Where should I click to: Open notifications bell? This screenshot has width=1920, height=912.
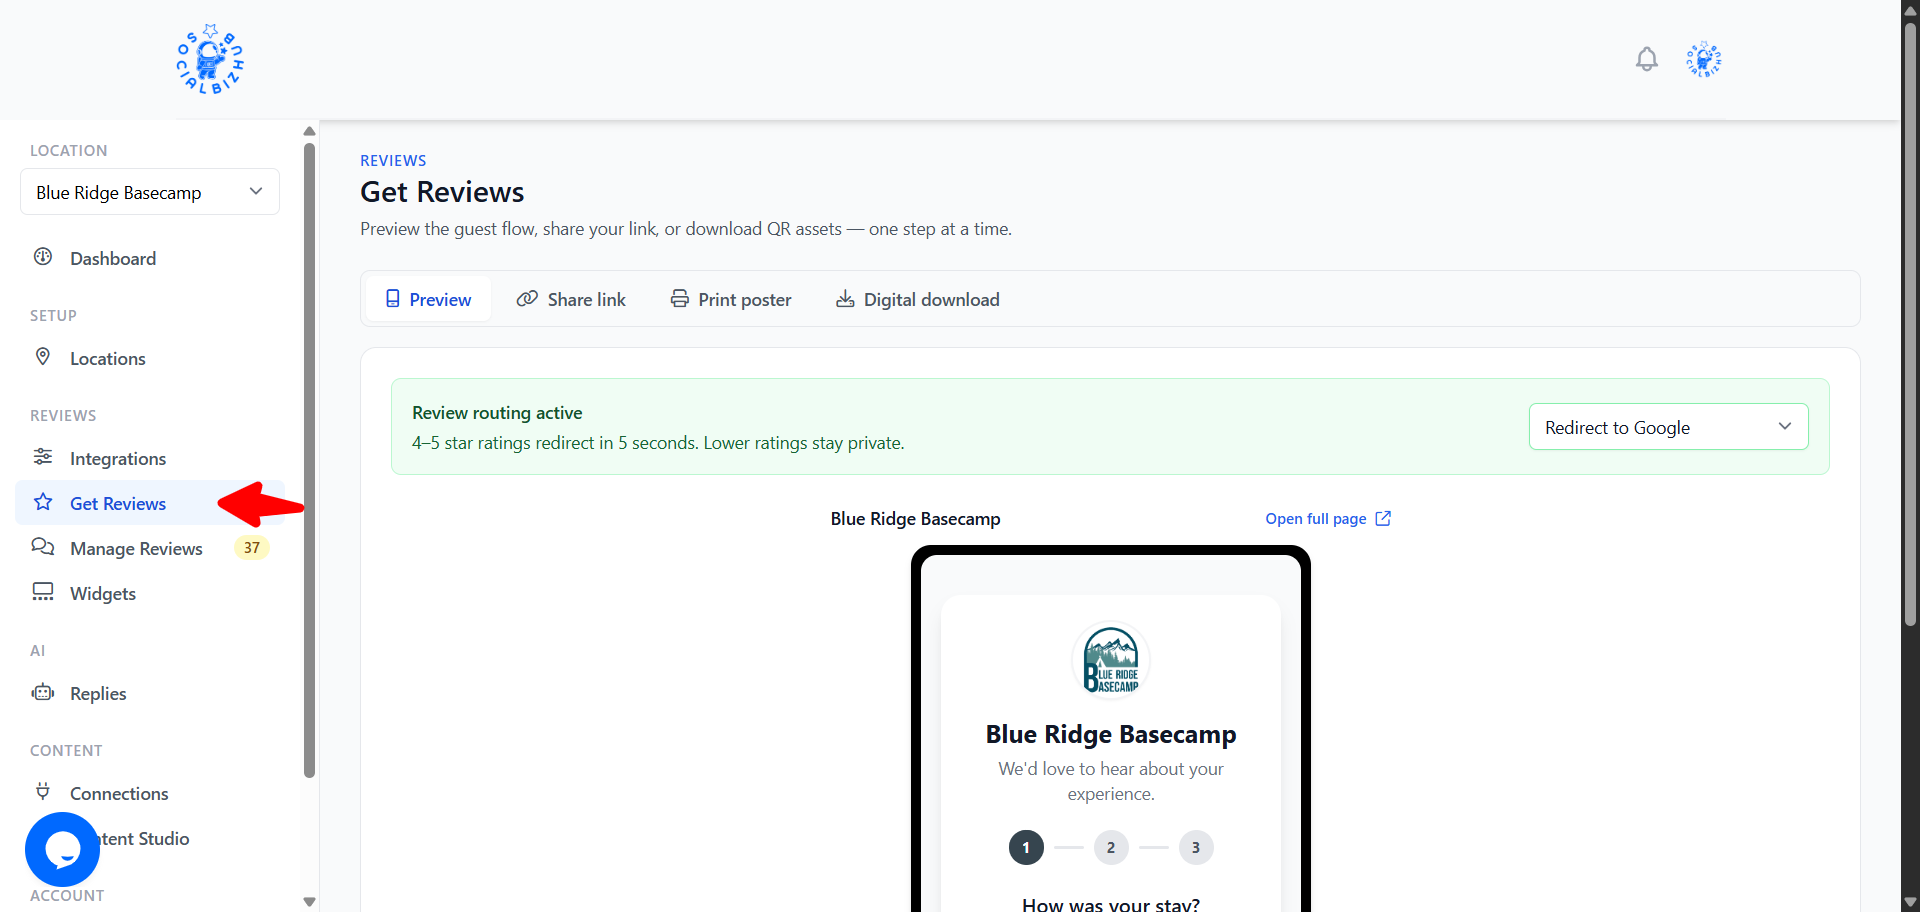pos(1646,59)
